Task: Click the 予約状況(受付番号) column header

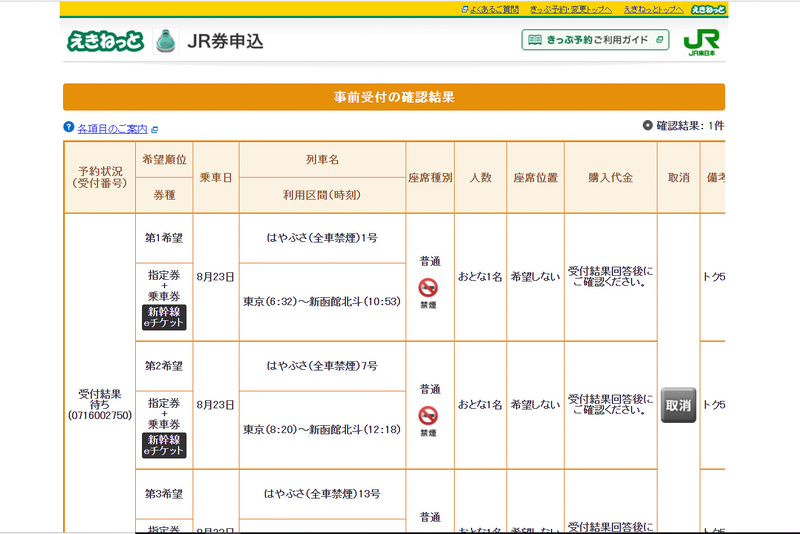Action: click(100, 177)
